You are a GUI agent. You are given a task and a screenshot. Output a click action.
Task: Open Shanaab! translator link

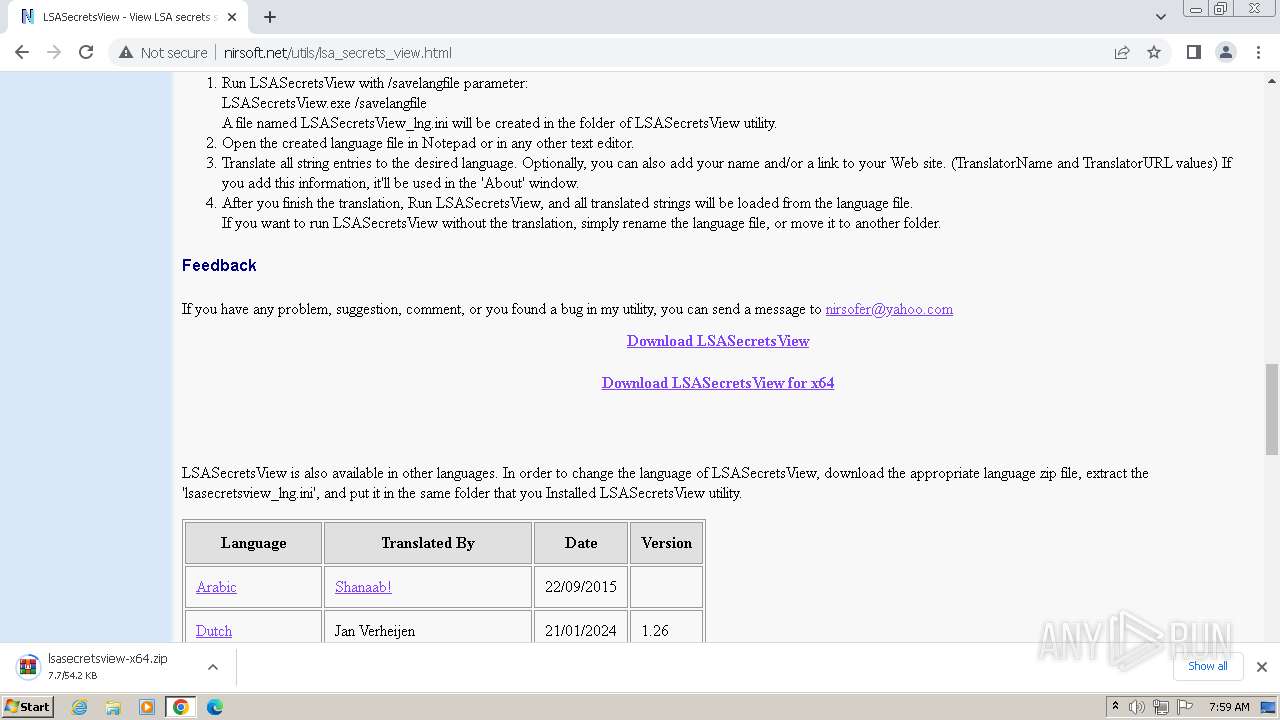click(363, 587)
